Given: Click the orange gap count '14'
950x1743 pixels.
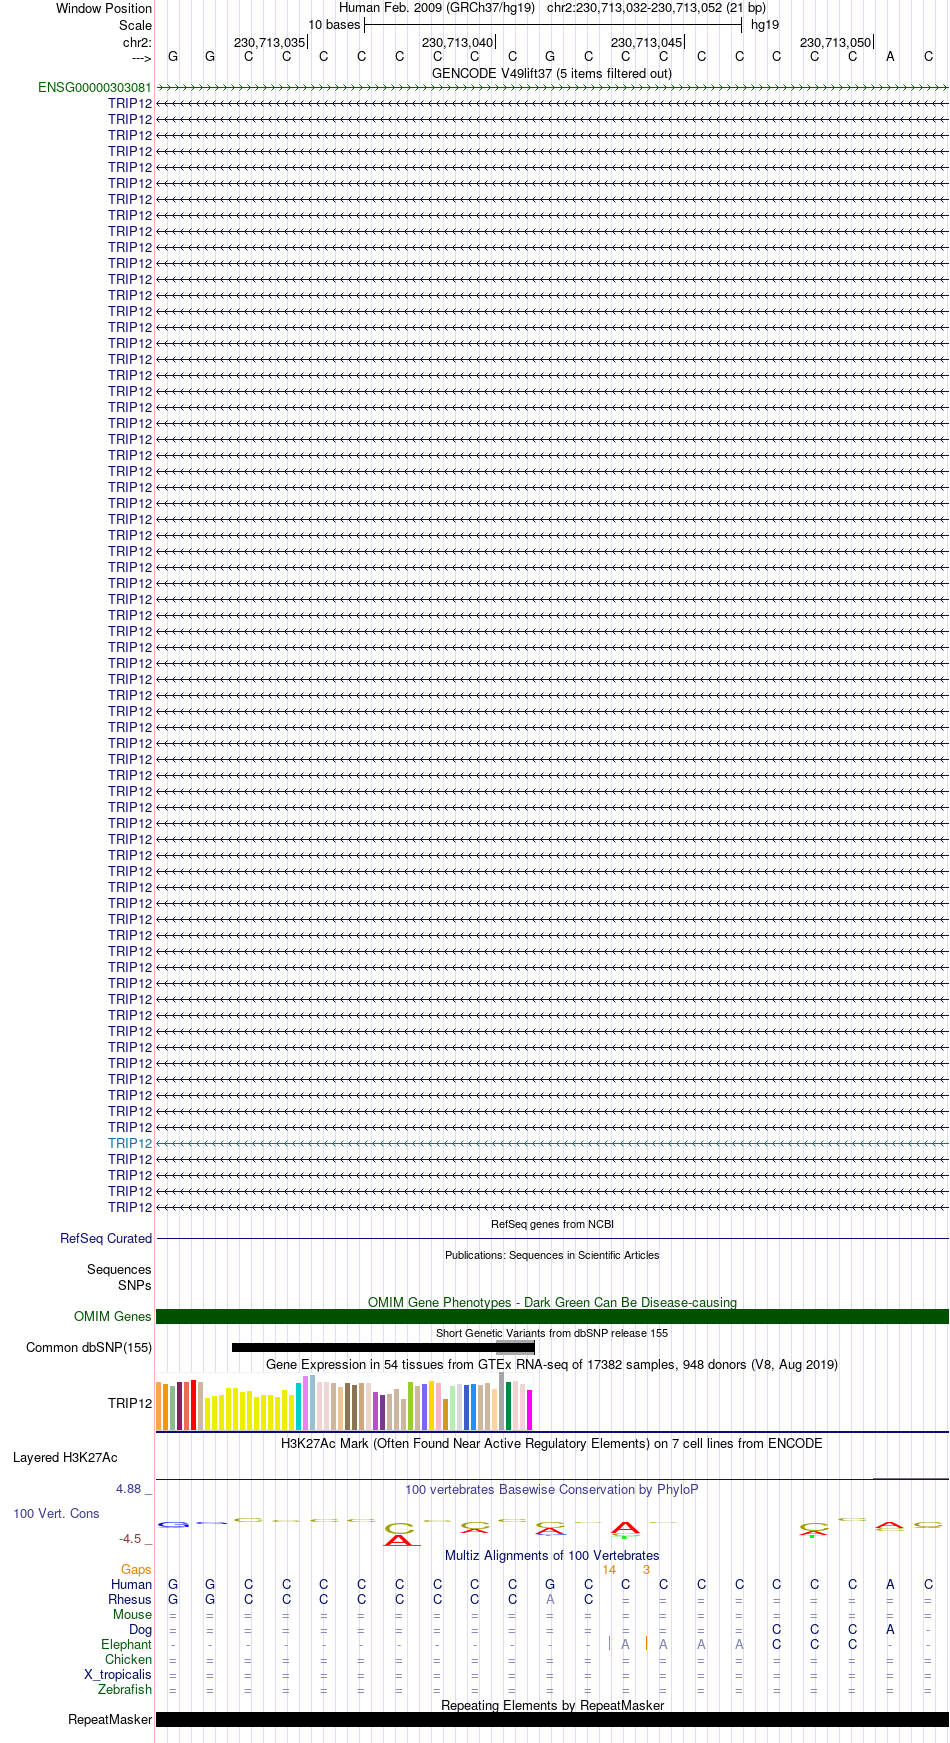Looking at the screenshot, I should [609, 1570].
